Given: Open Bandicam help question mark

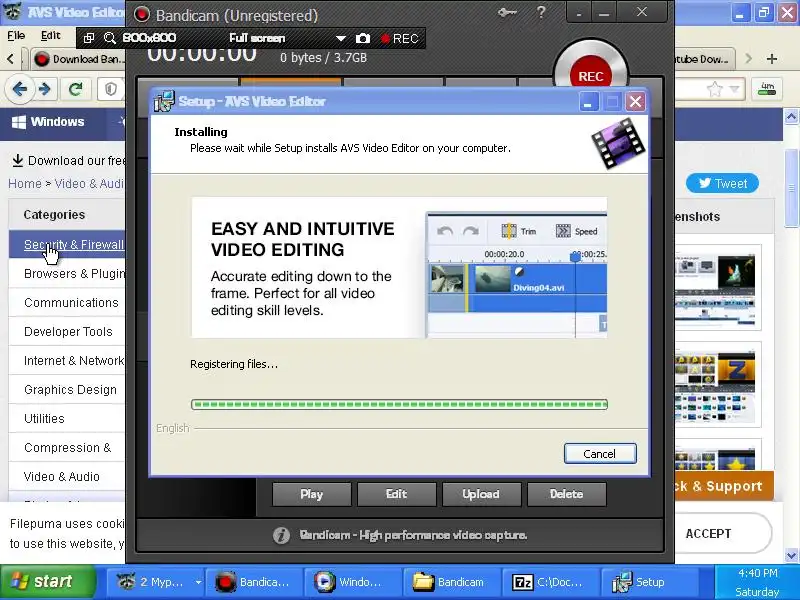Looking at the screenshot, I should [x=541, y=12].
